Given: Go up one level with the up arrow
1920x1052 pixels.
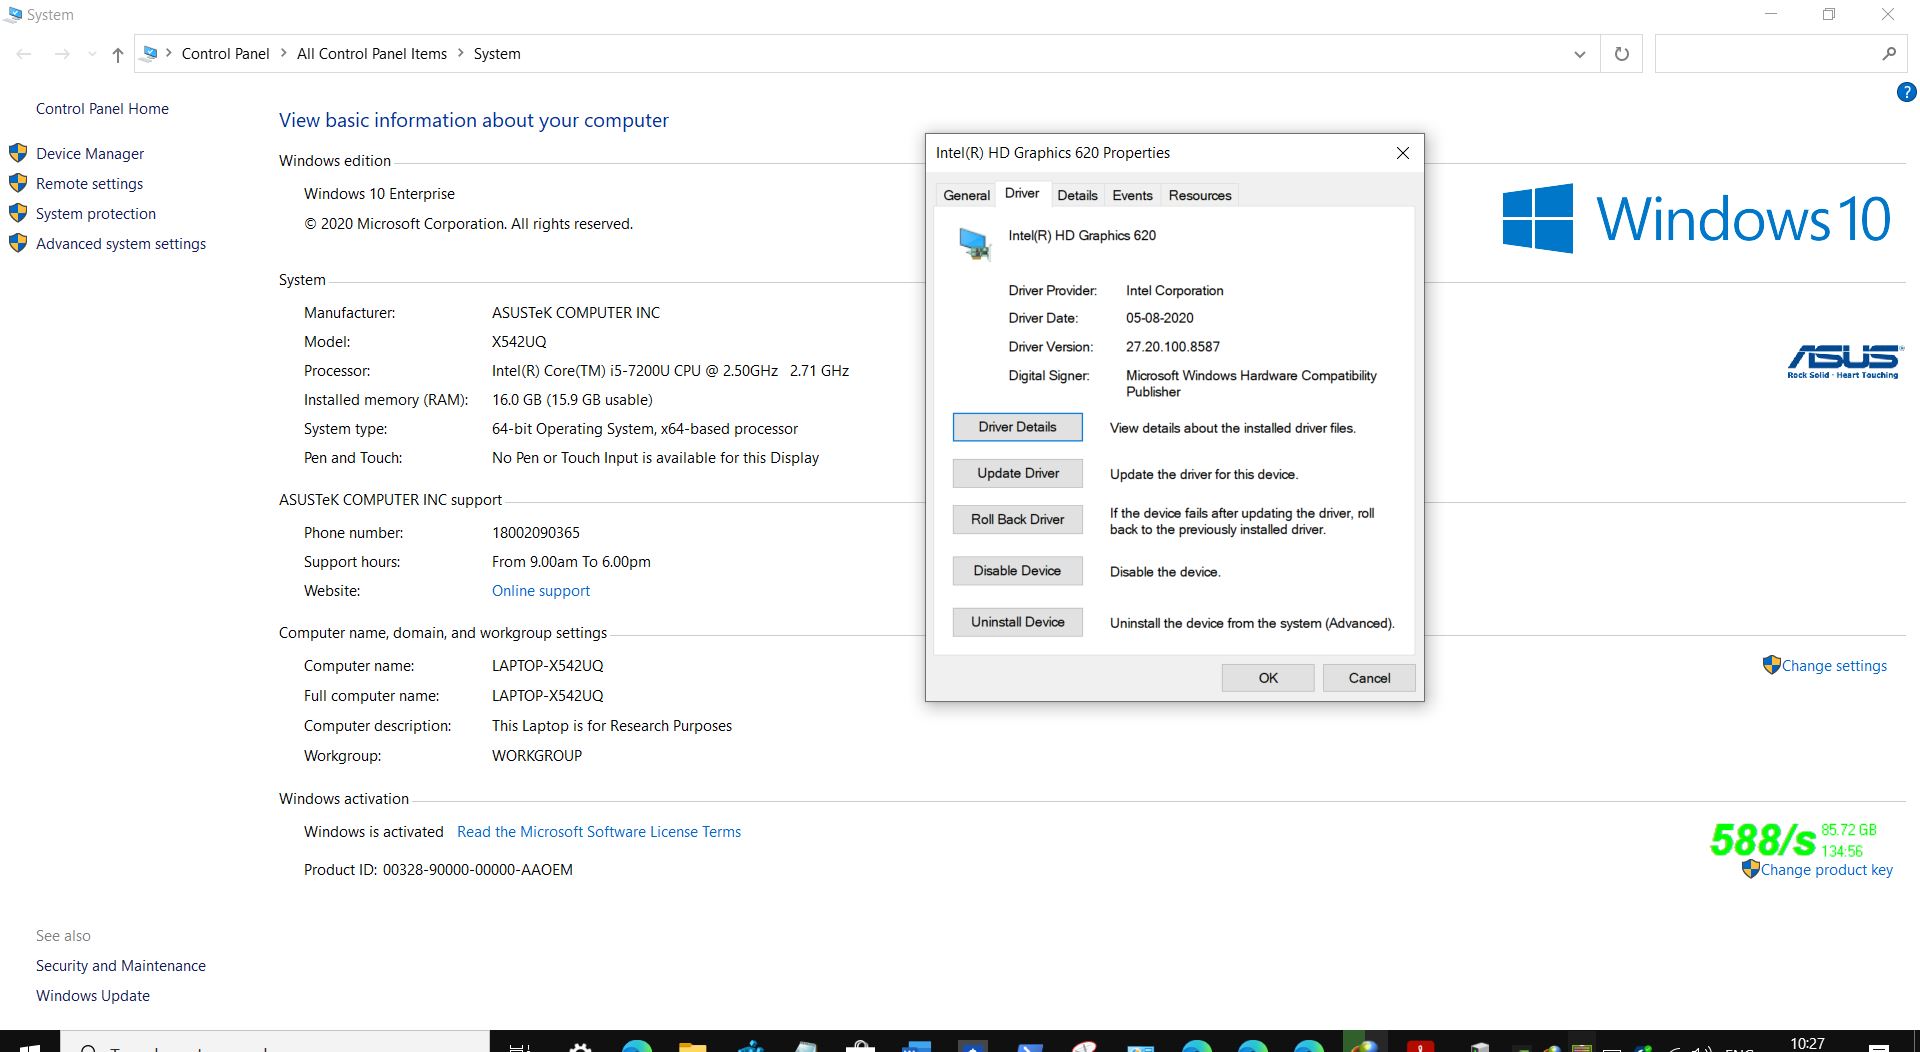Looking at the screenshot, I should point(118,54).
